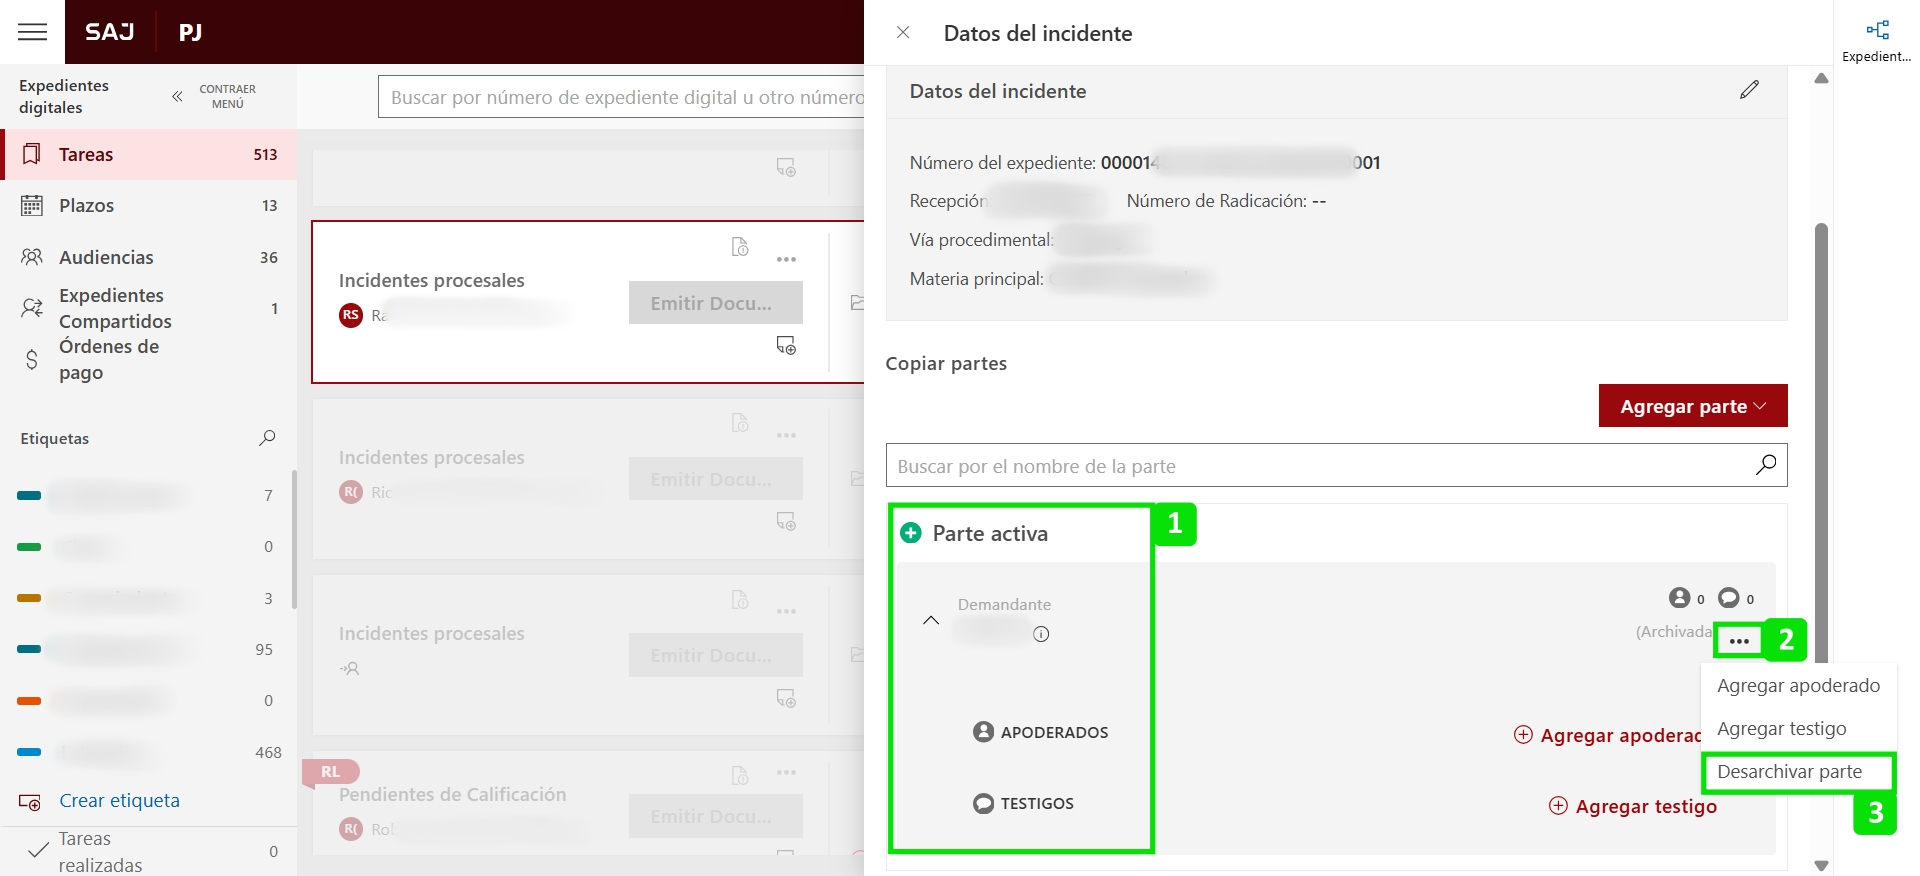Image resolution: width=1920 pixels, height=876 pixels.
Task: Collapse the Demandante section chevron
Action: [x=931, y=620]
